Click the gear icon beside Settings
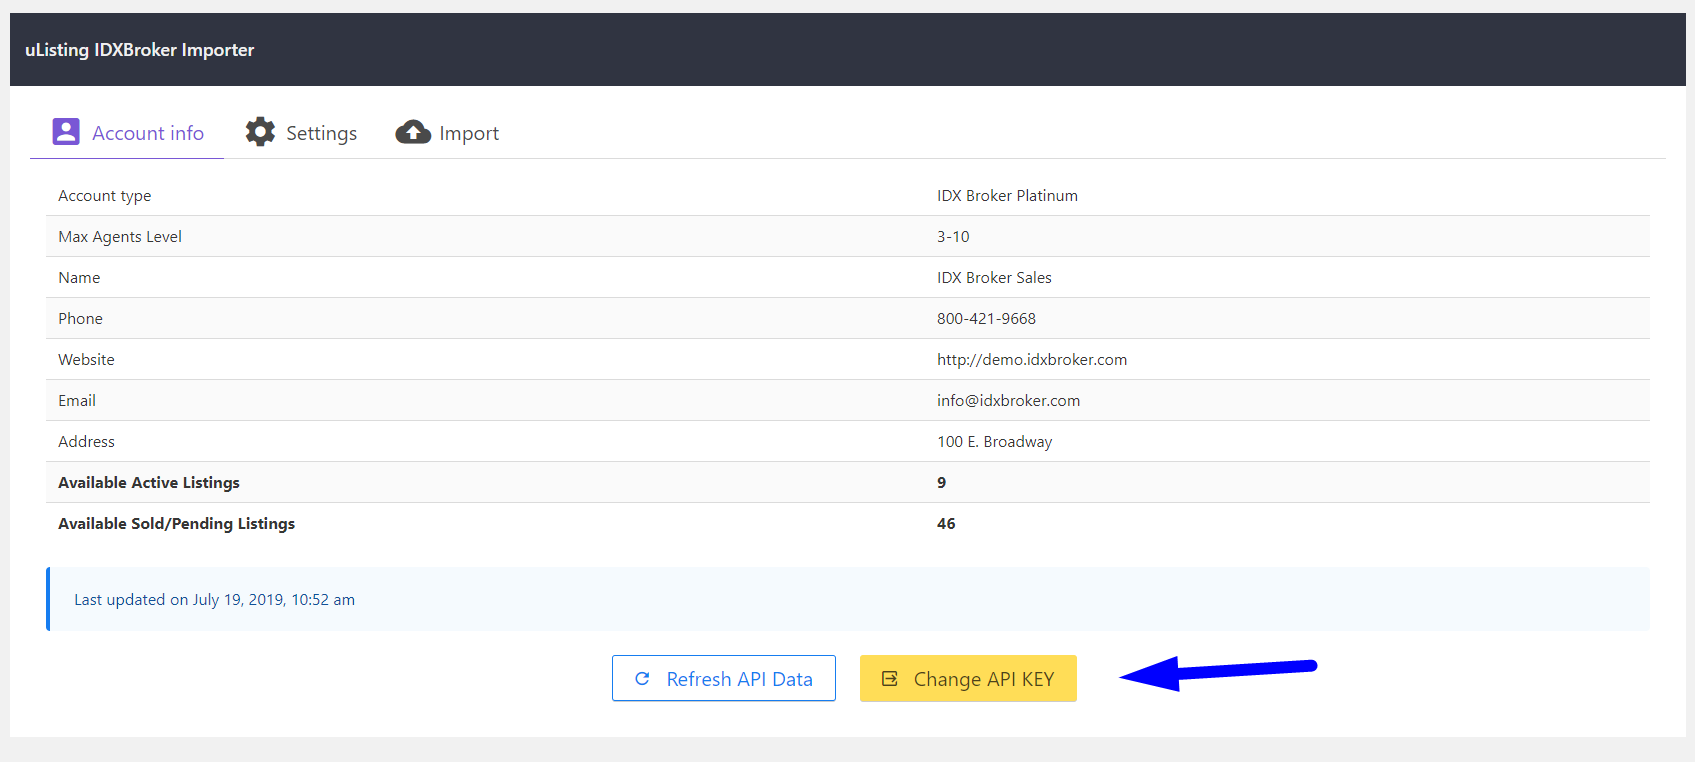This screenshot has width=1695, height=762. click(260, 132)
